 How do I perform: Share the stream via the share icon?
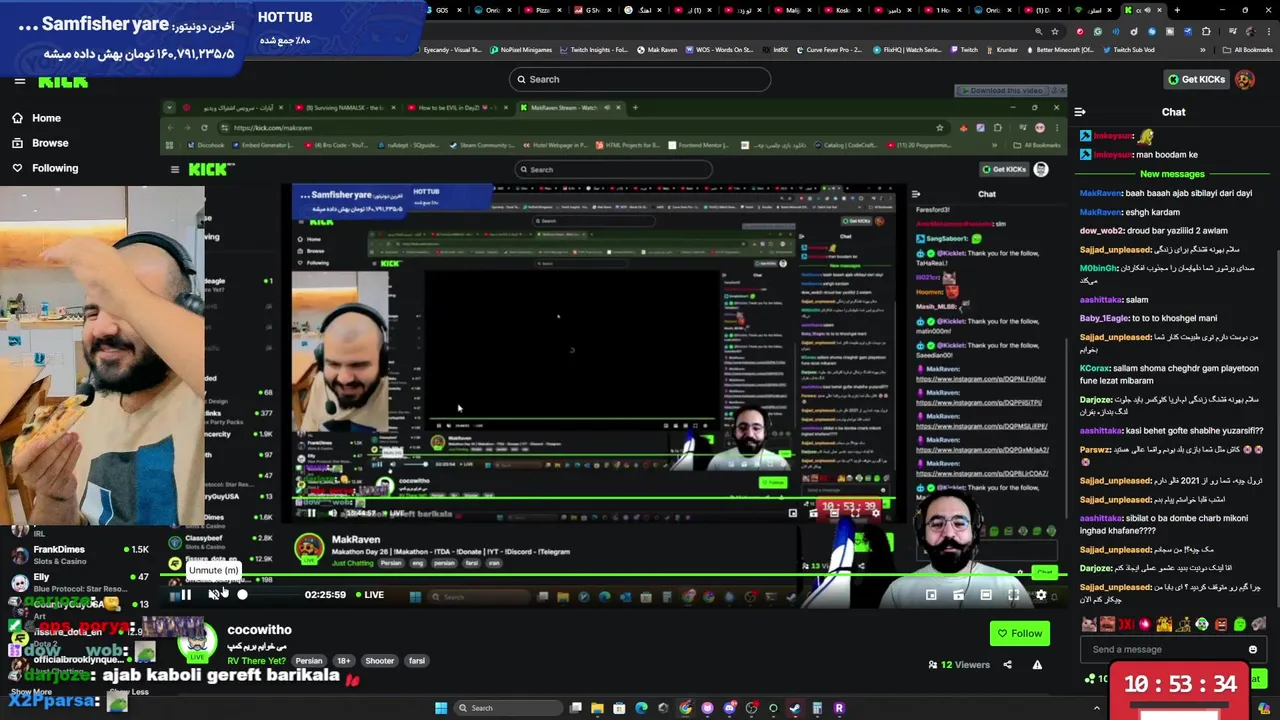[x=1007, y=664]
